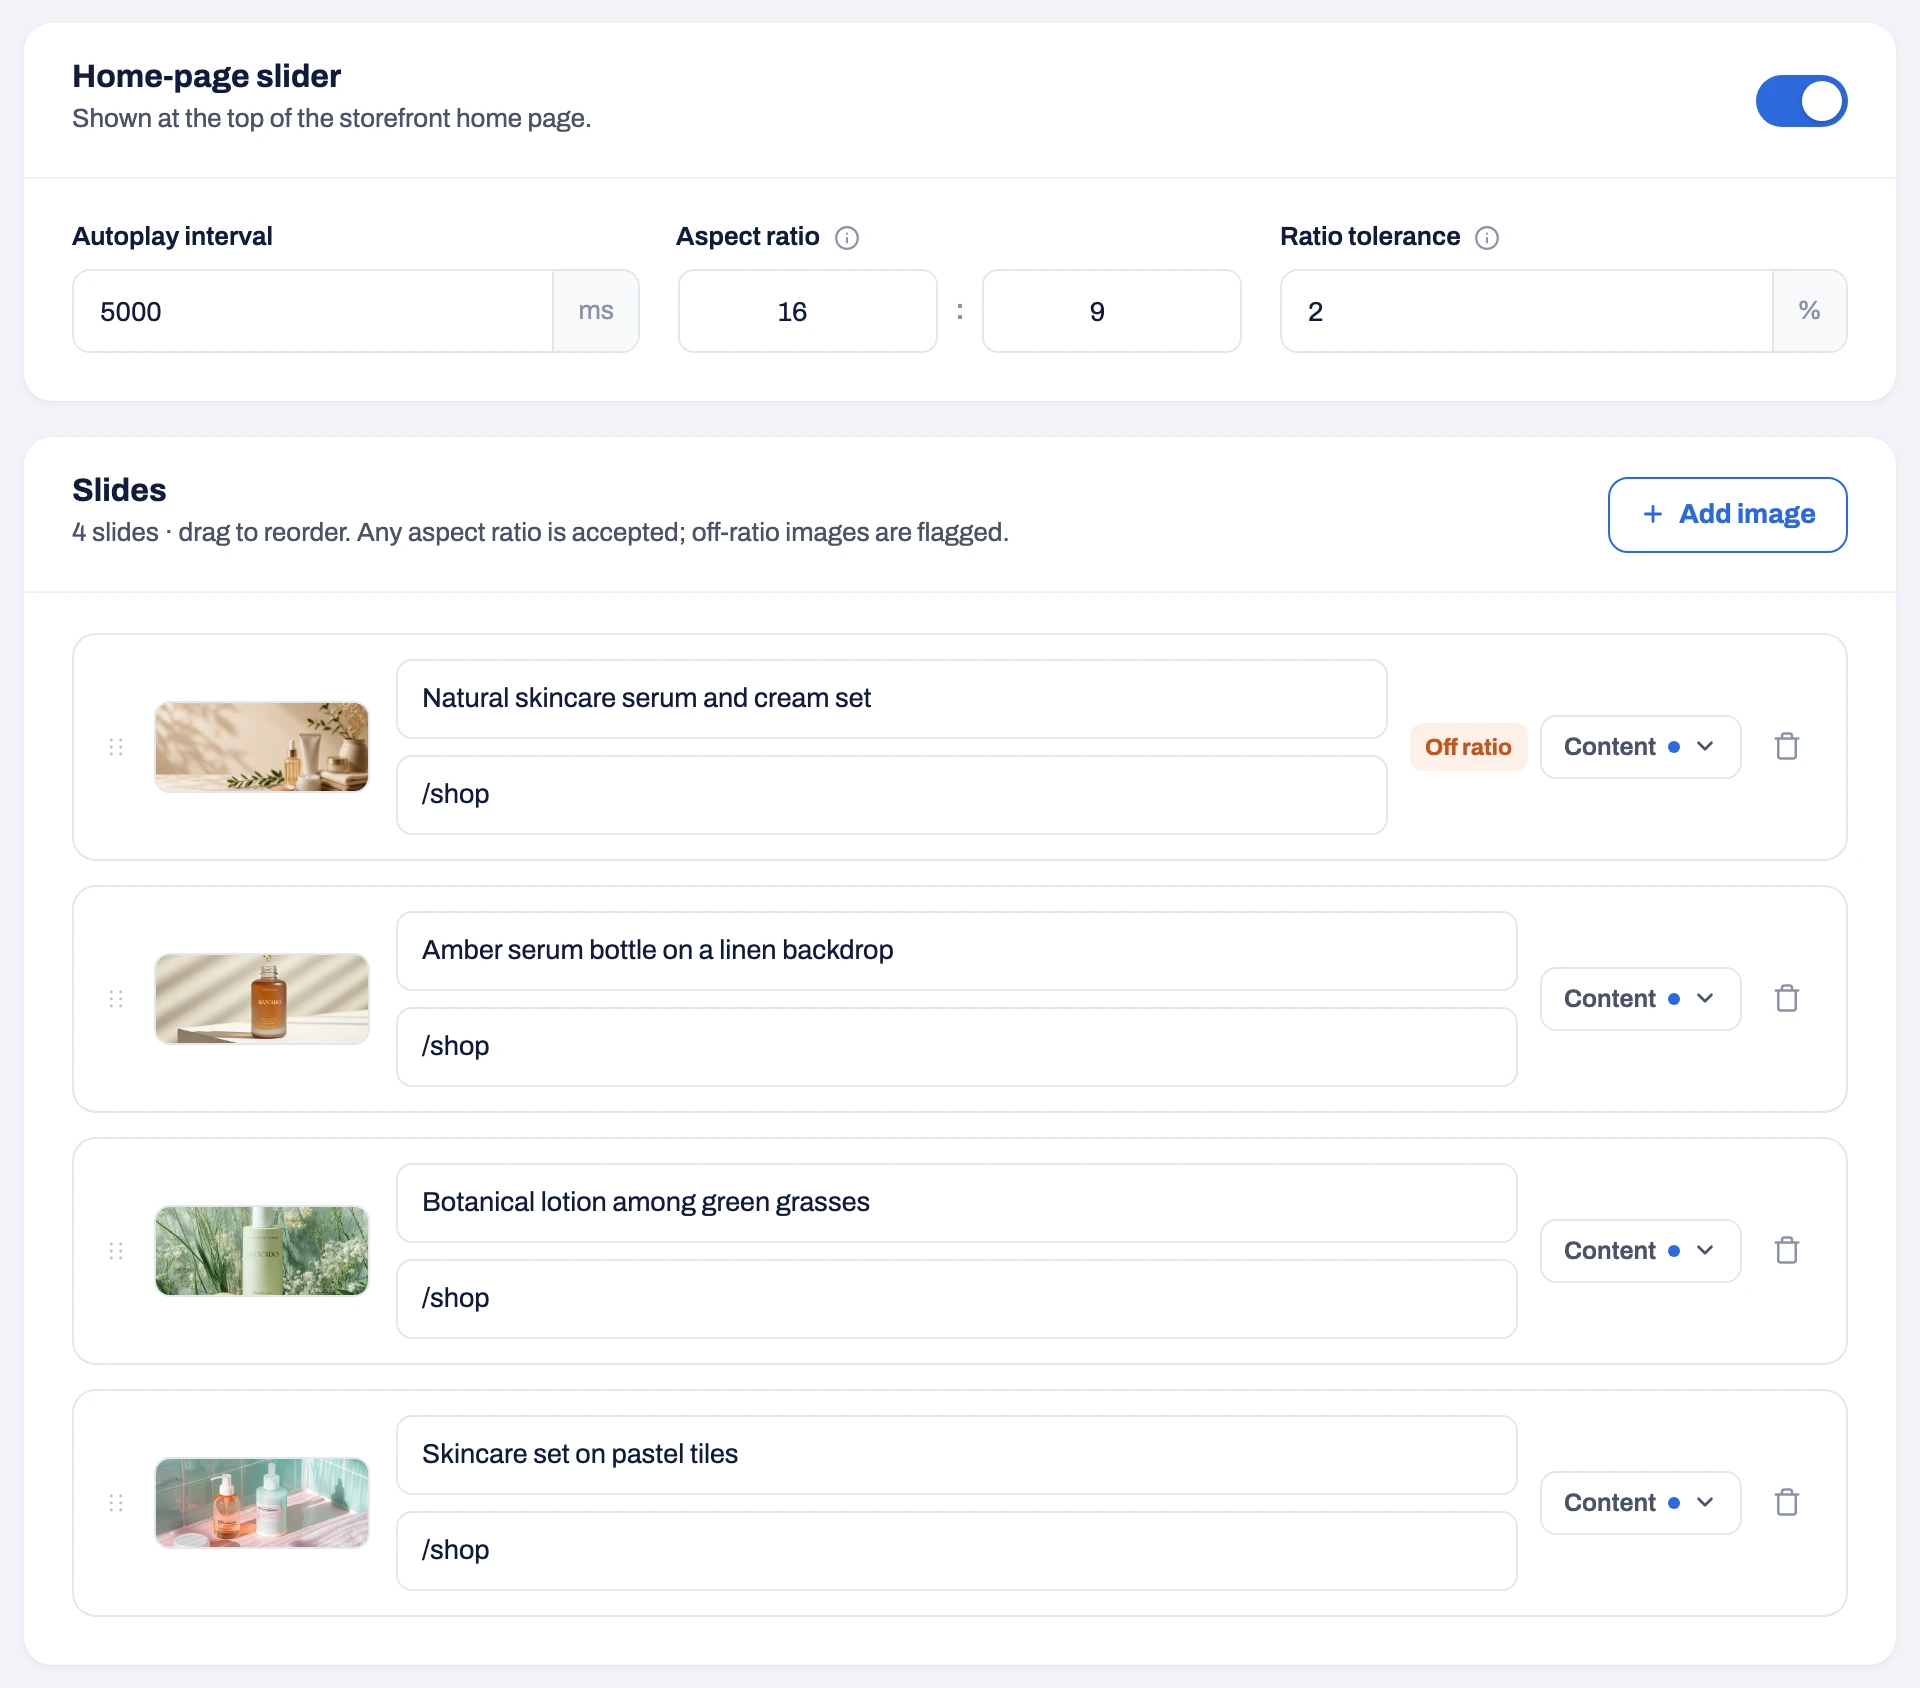Grab the drag handle of the Amber serum slide
Image resolution: width=1920 pixels, height=1688 pixels.
[x=116, y=999]
